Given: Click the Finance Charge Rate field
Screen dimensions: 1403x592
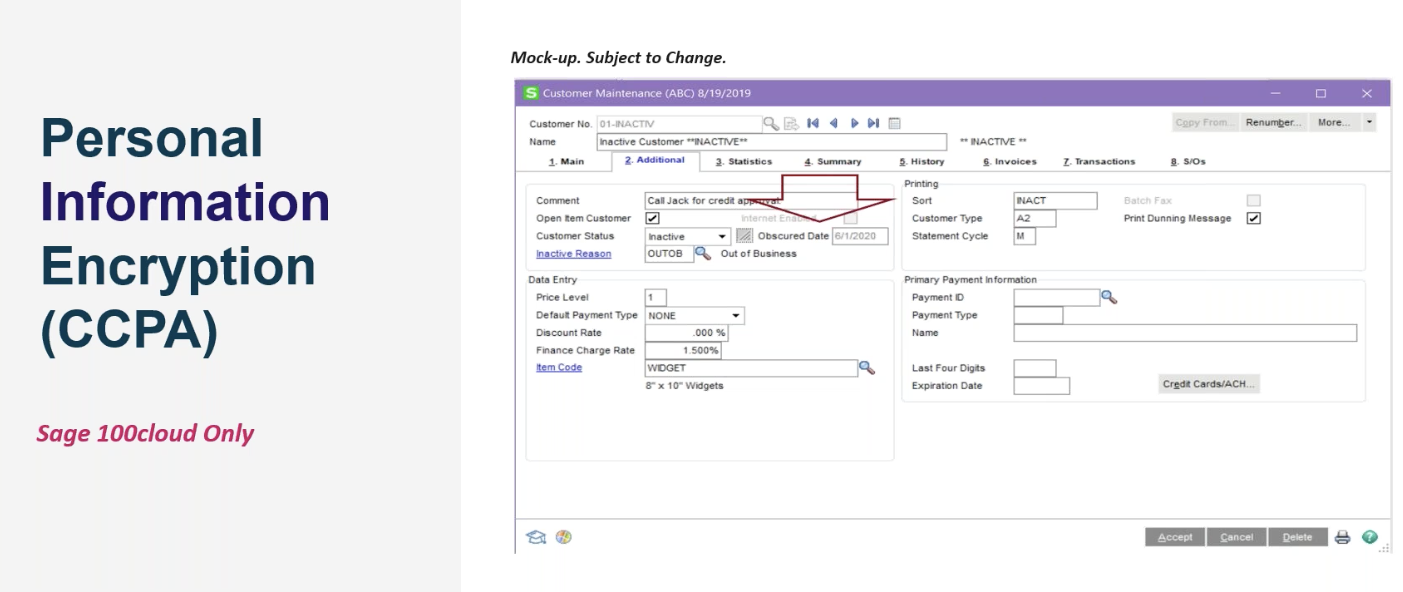Looking at the screenshot, I should tap(682, 351).
